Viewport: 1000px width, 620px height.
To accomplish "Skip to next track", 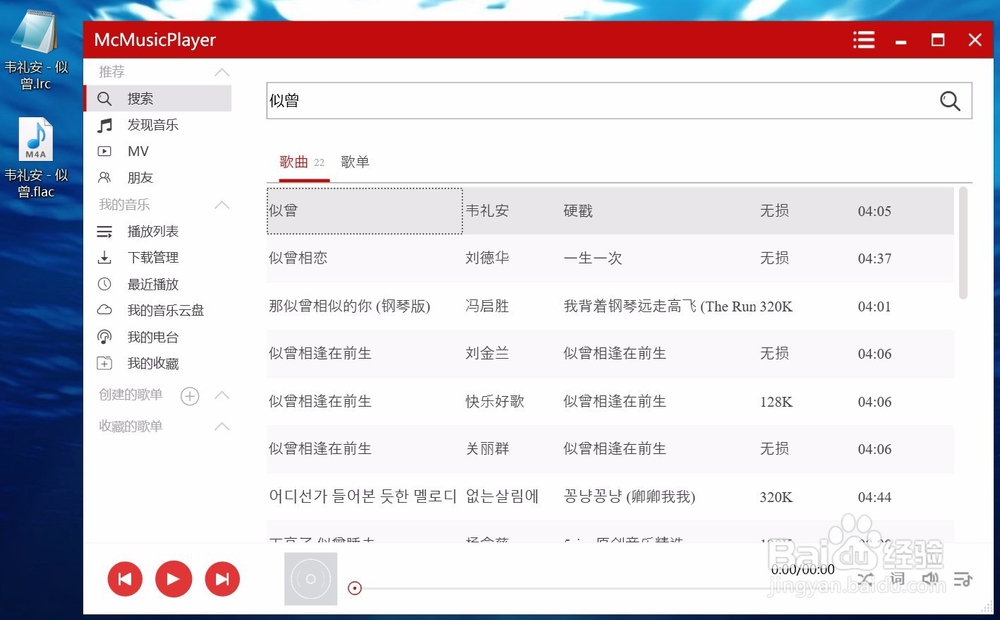I will (222, 579).
